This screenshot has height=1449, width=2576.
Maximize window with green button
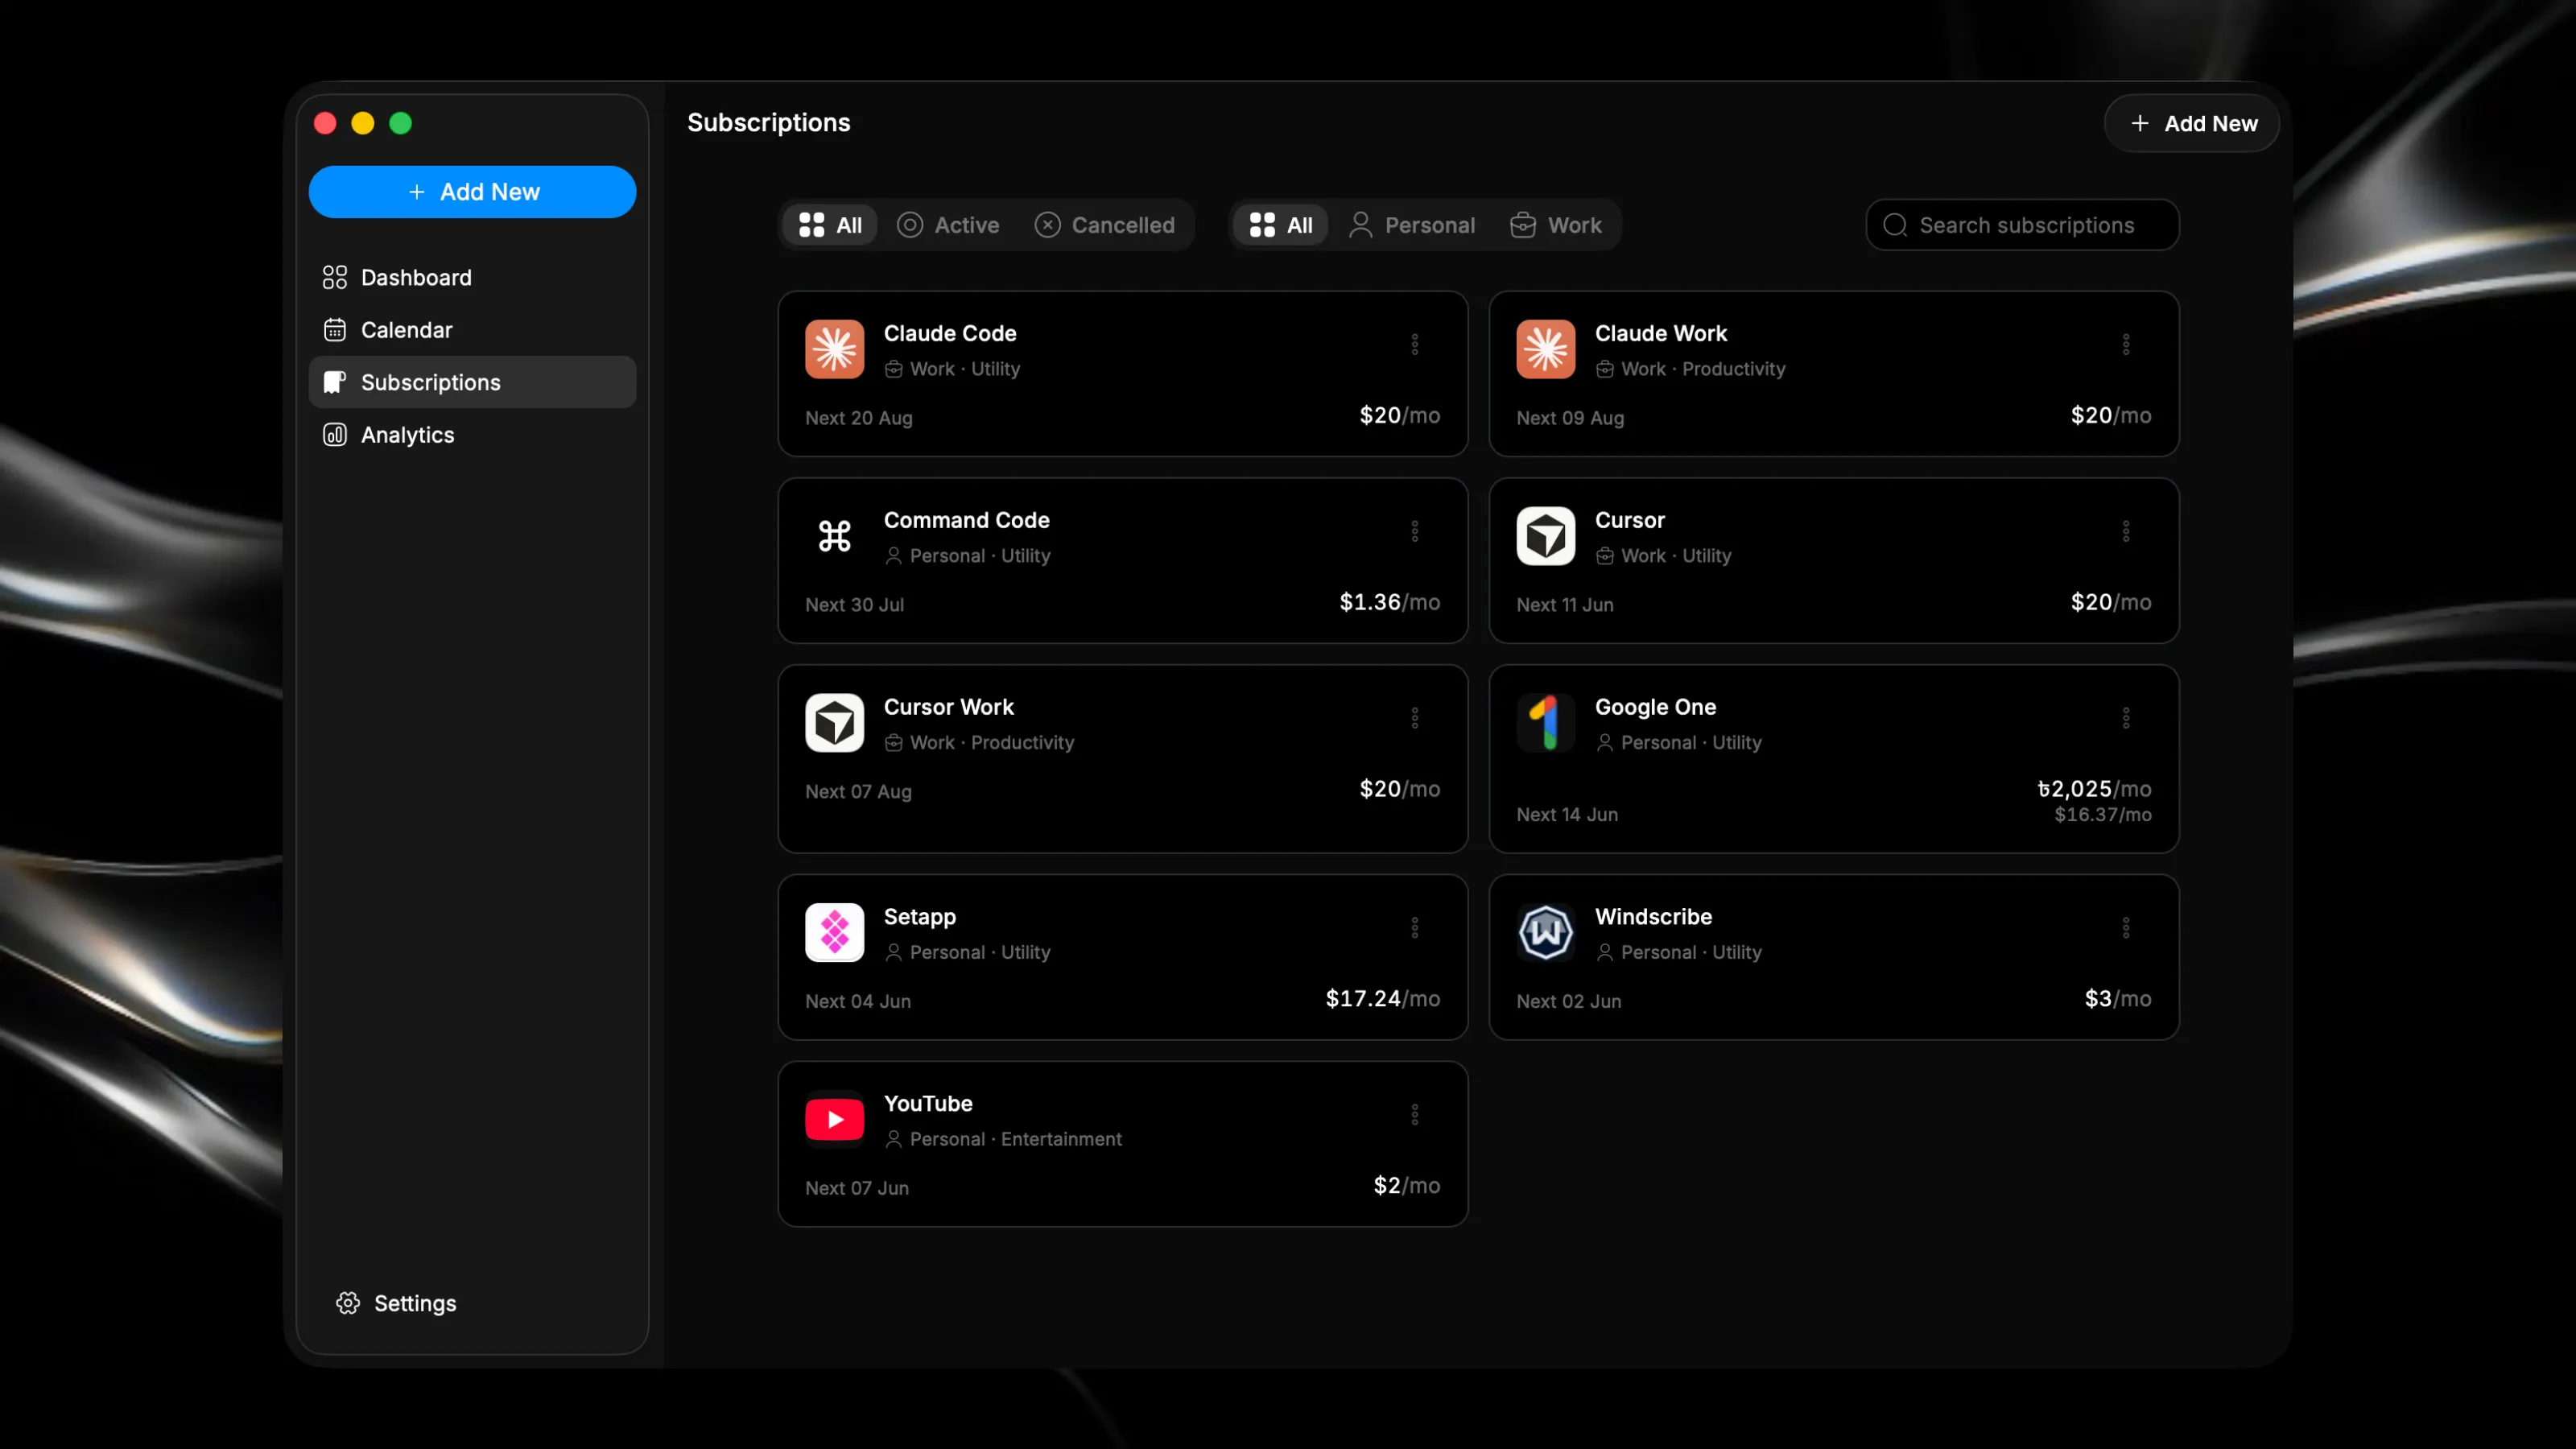coord(401,123)
